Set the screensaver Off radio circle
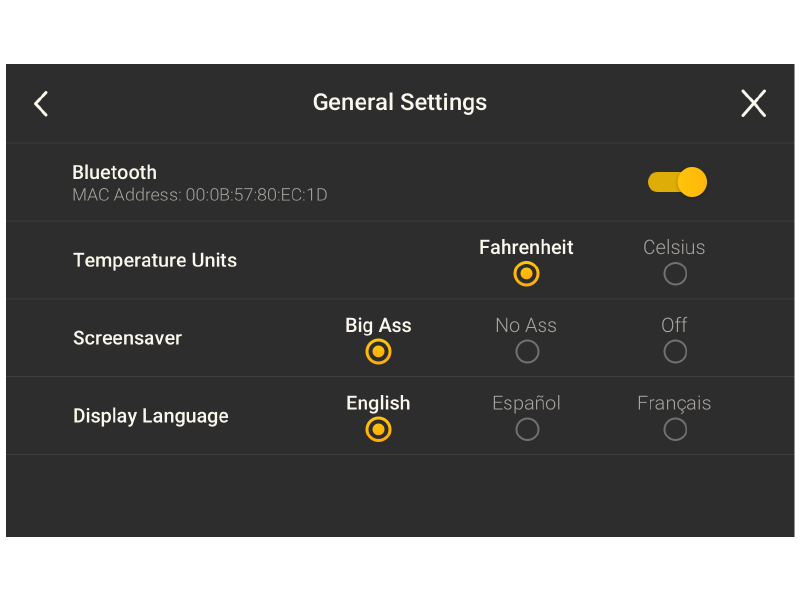800x600 pixels. click(x=675, y=352)
